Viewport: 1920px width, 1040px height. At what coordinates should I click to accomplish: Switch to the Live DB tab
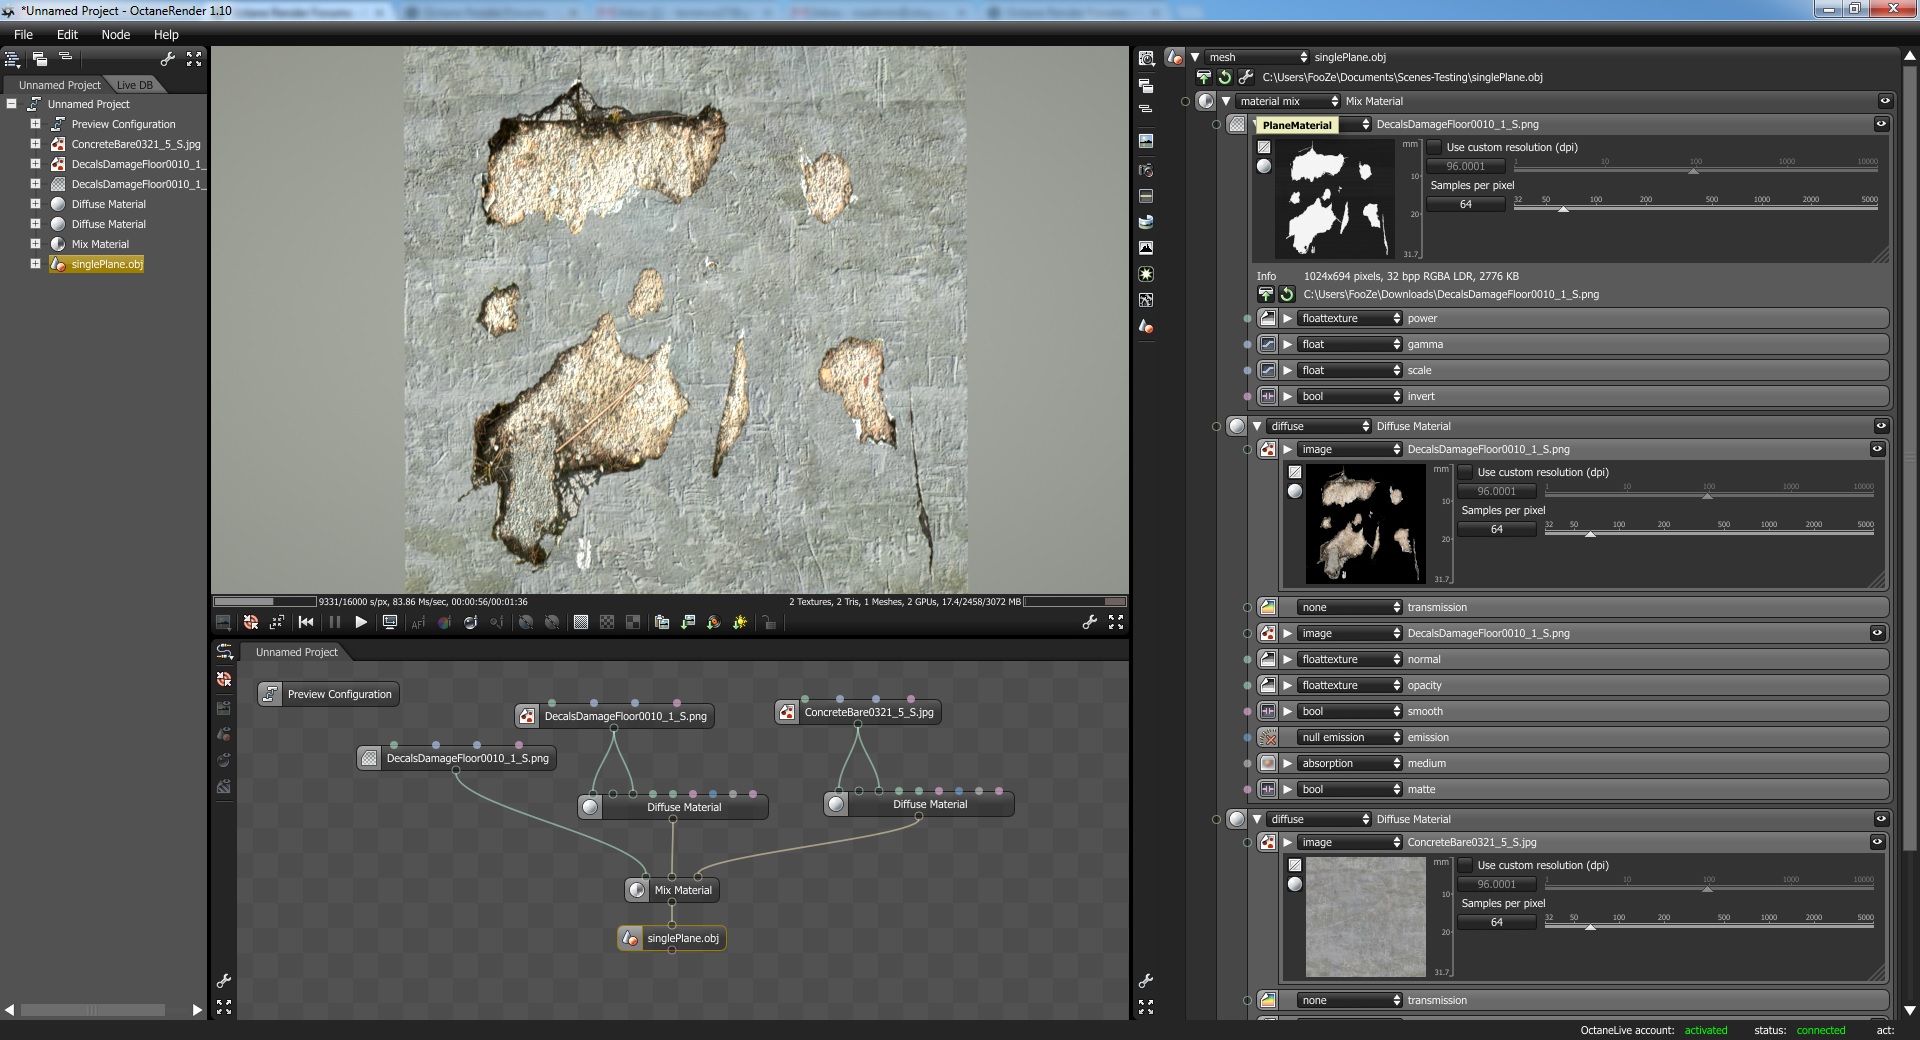pos(134,85)
